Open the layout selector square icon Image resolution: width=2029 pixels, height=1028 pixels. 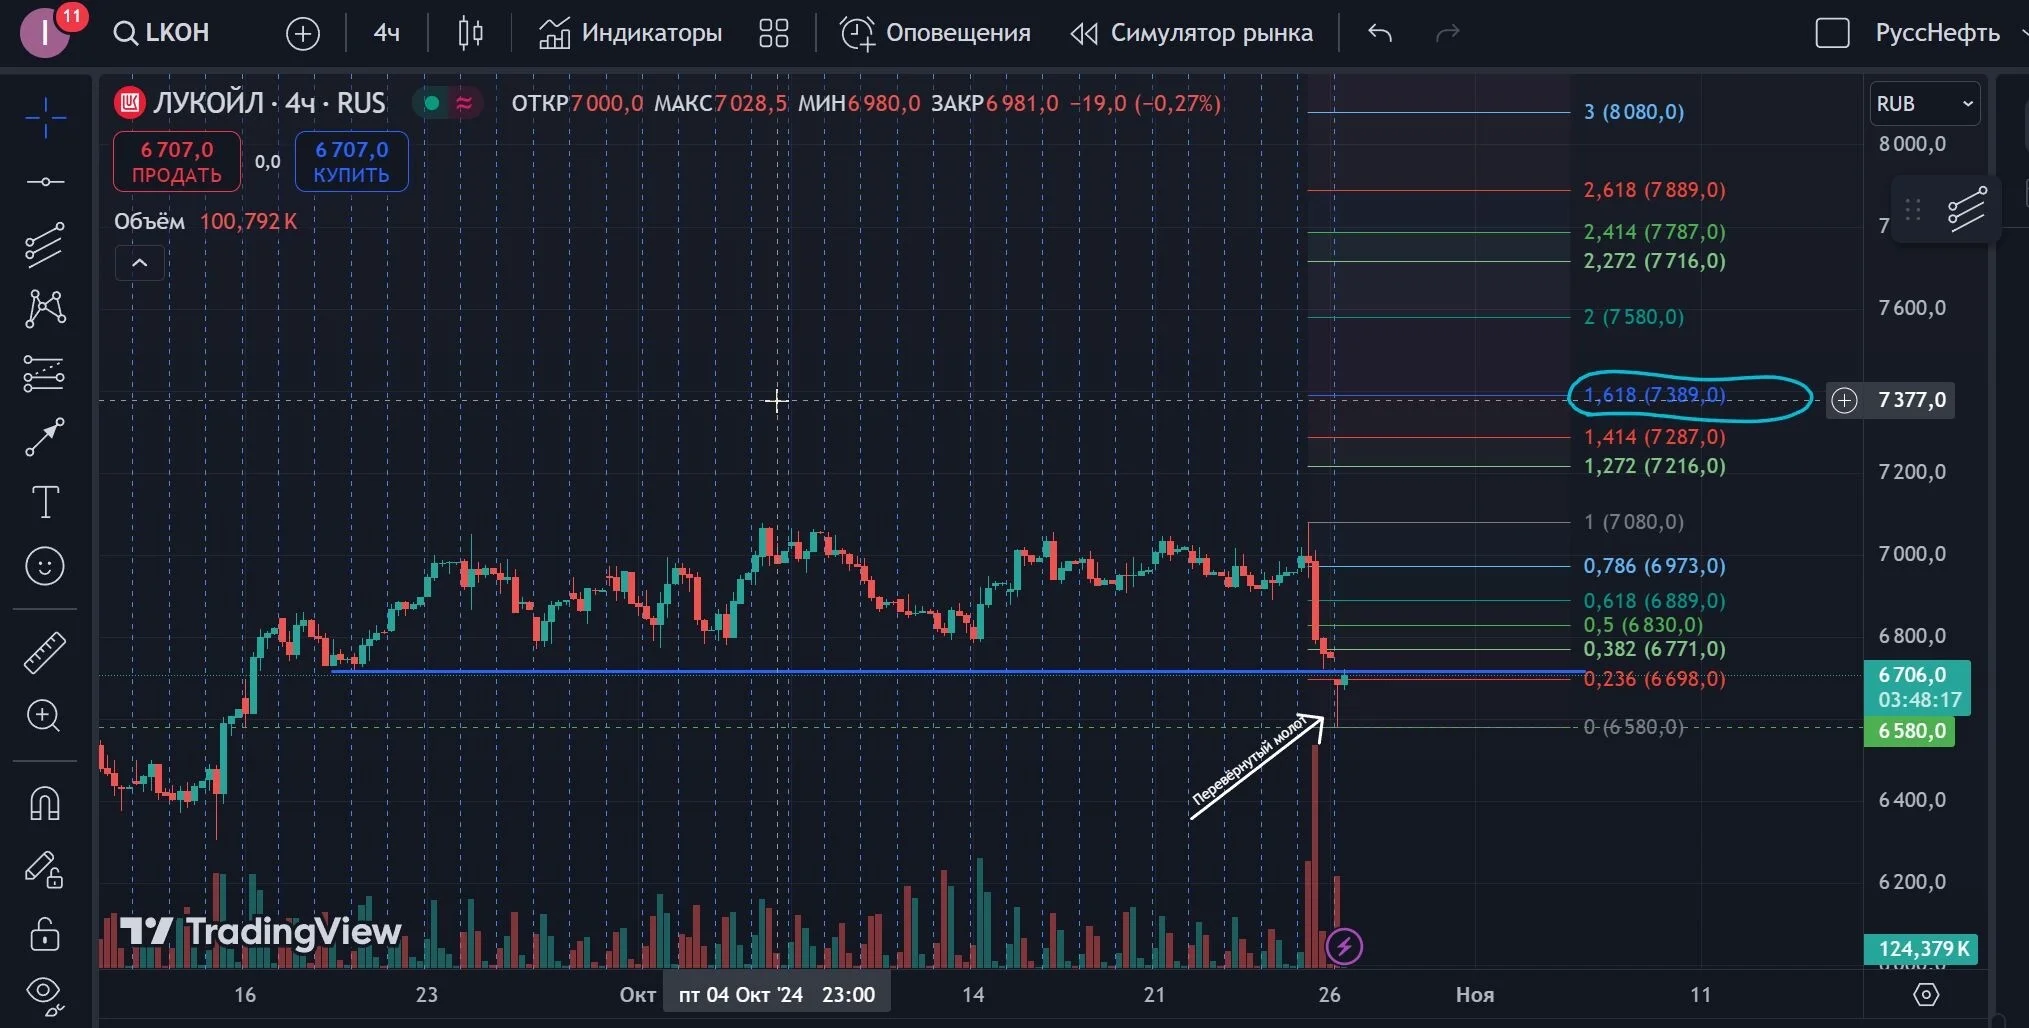pos(1832,33)
